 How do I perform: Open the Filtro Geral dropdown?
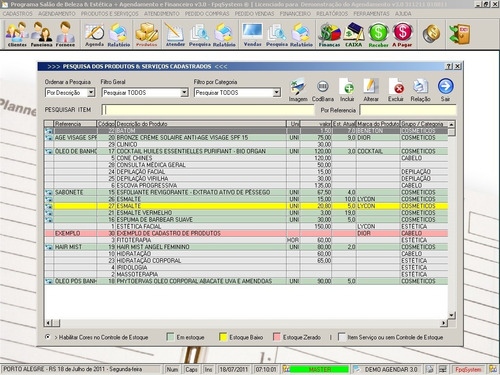(x=184, y=93)
